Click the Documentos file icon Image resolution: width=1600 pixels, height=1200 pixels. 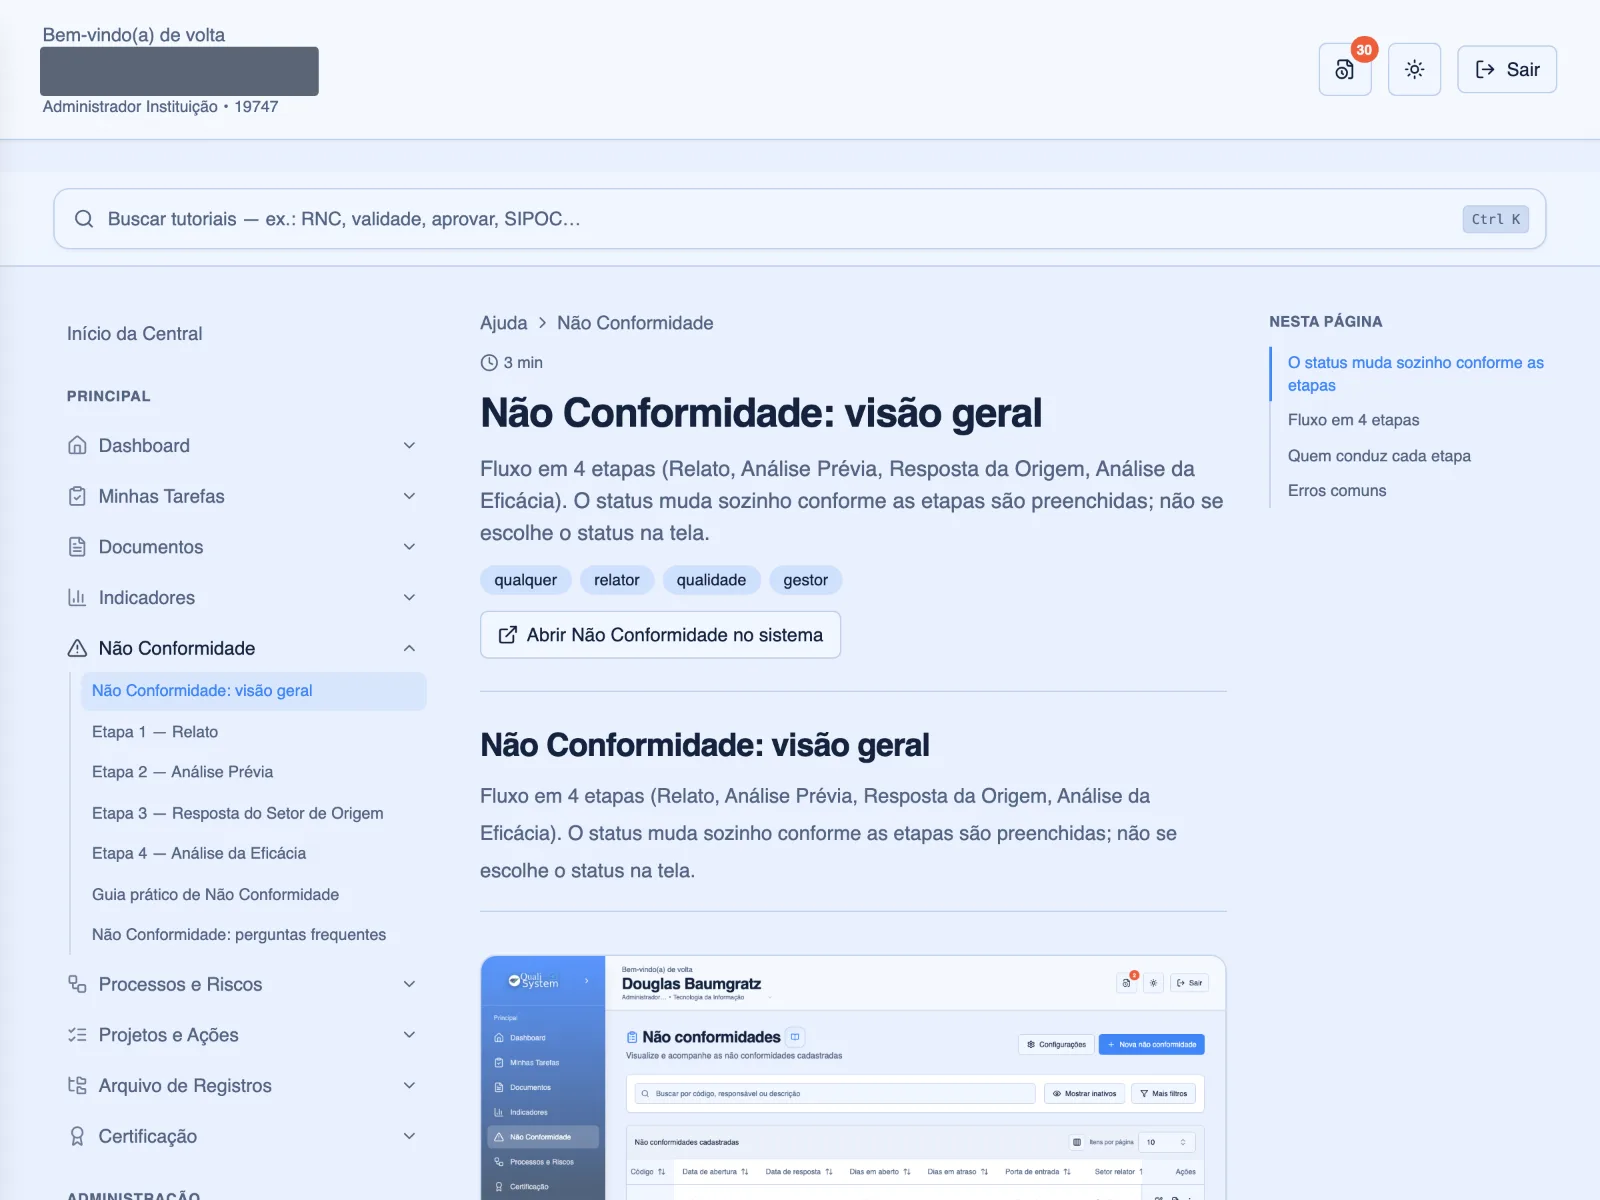(x=77, y=547)
